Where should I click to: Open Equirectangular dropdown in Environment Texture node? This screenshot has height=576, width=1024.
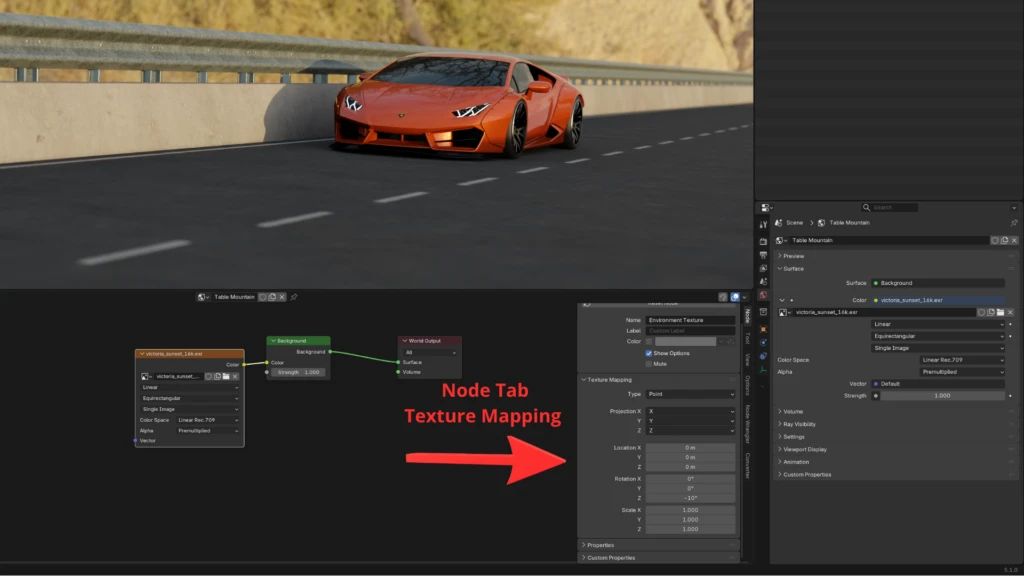[x=189, y=398]
